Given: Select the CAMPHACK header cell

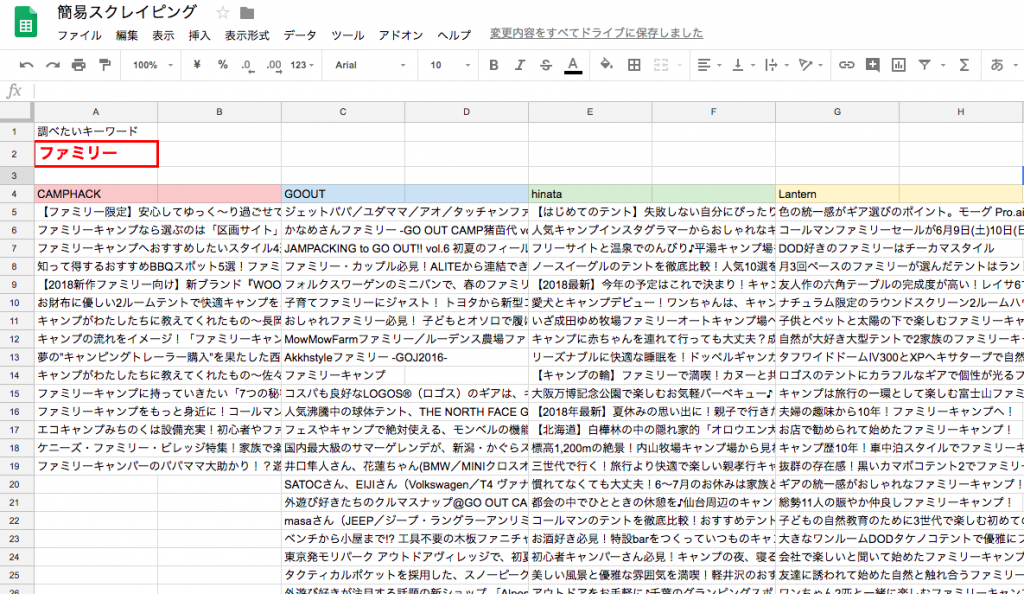Looking at the screenshot, I should (96, 194).
